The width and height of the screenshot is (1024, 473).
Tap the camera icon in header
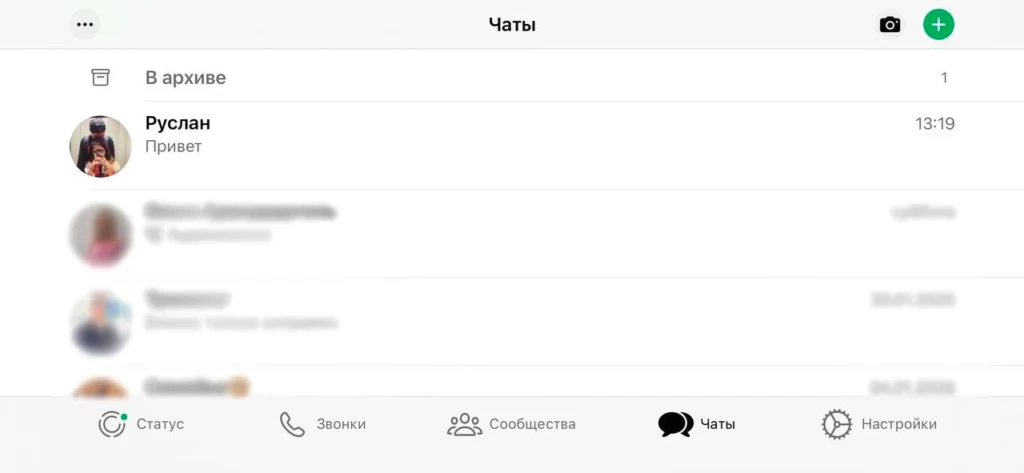point(889,25)
